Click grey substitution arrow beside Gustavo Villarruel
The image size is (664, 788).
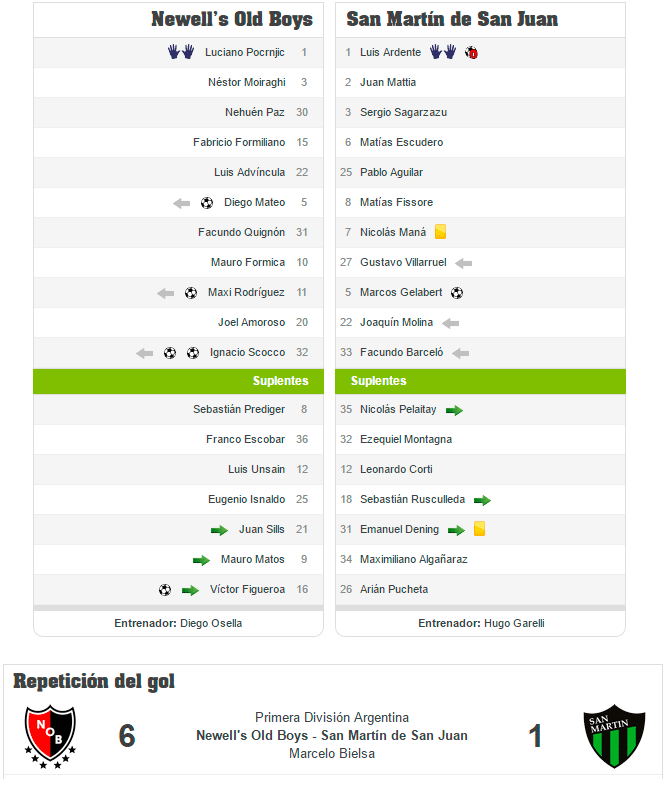coord(463,263)
